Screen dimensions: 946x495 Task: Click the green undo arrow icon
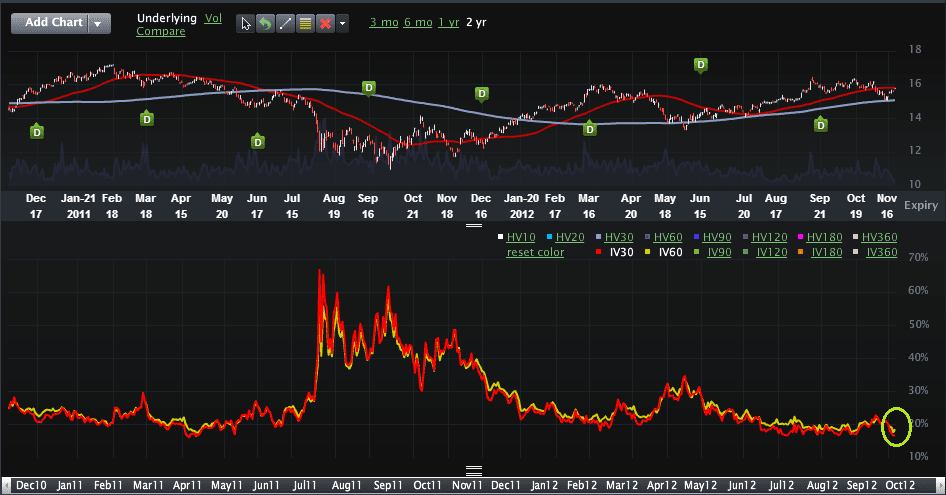[264, 23]
